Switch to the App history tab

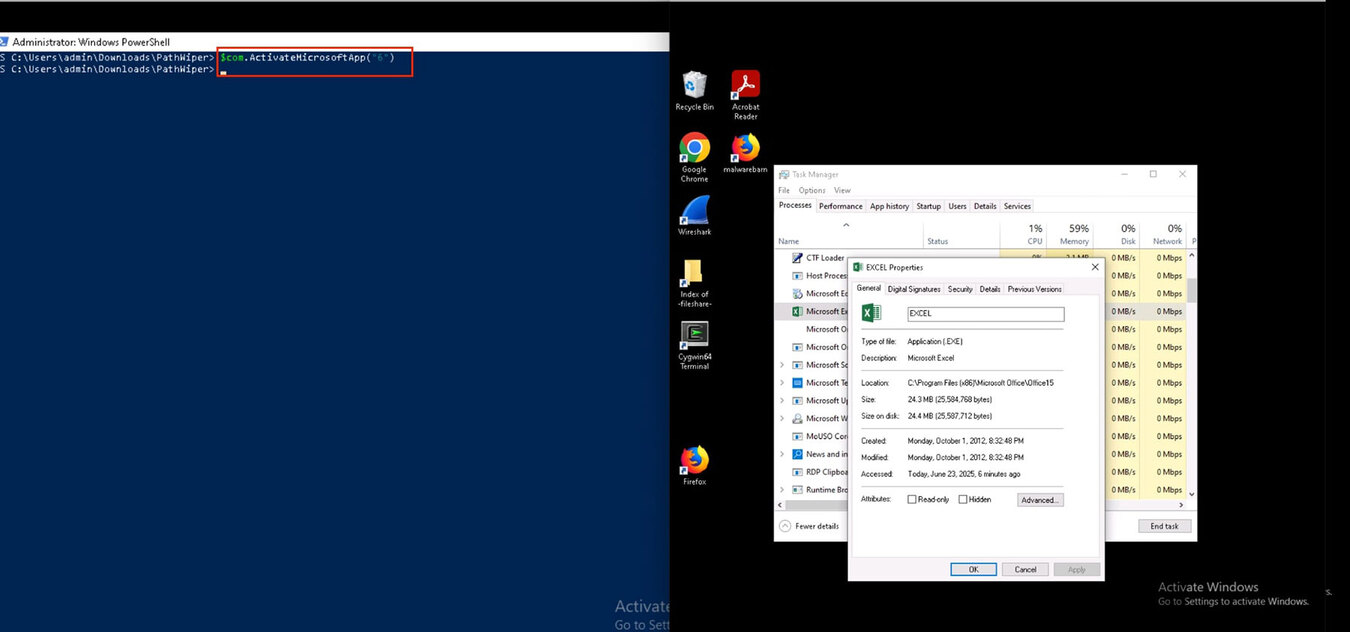[889, 206]
